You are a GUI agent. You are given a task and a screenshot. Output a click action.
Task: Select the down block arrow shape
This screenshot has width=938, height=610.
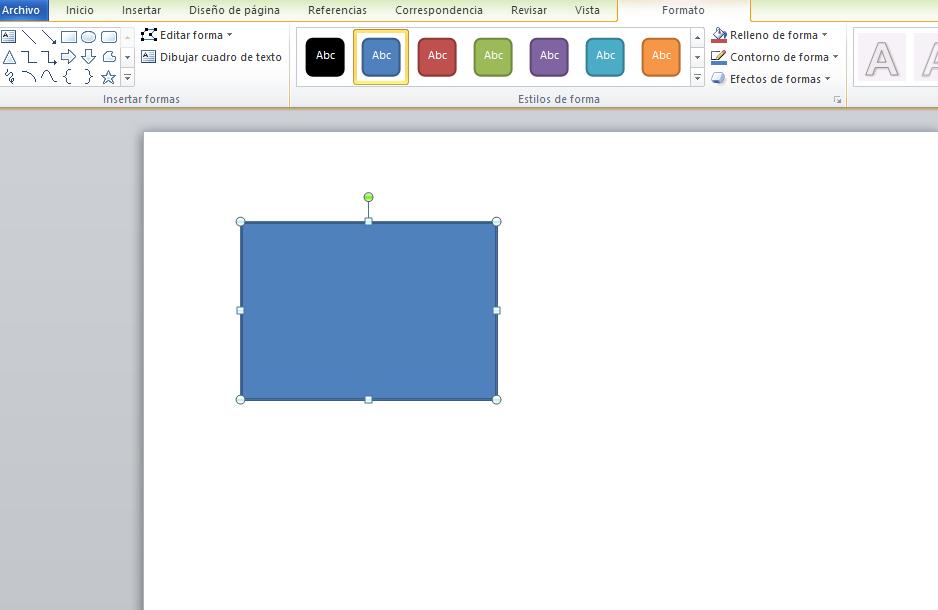point(88,57)
